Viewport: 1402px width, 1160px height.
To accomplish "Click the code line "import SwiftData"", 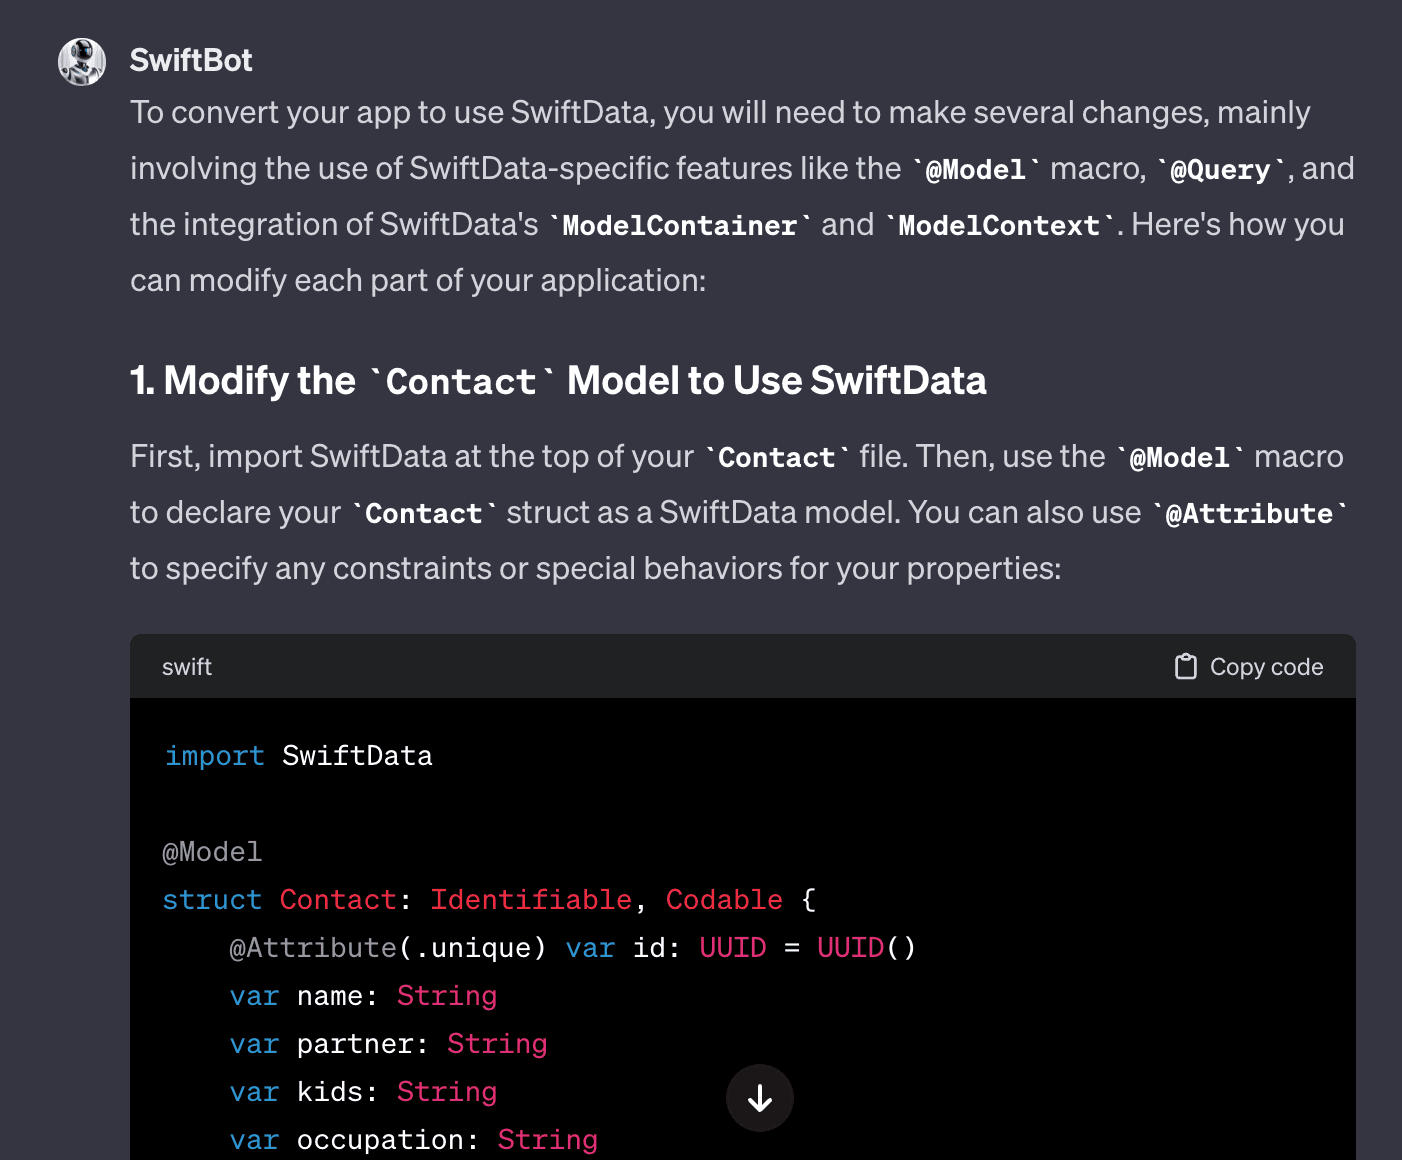I will (x=299, y=756).
